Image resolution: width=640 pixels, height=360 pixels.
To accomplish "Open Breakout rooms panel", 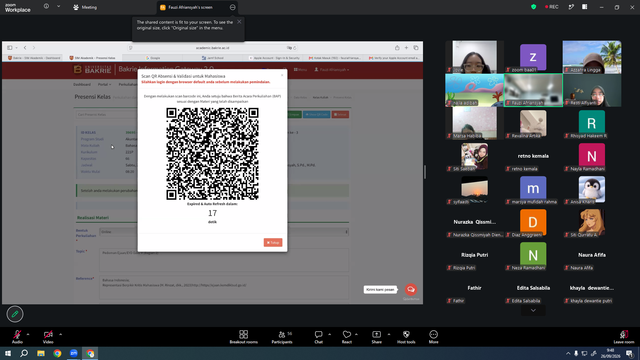I will pos(244,337).
